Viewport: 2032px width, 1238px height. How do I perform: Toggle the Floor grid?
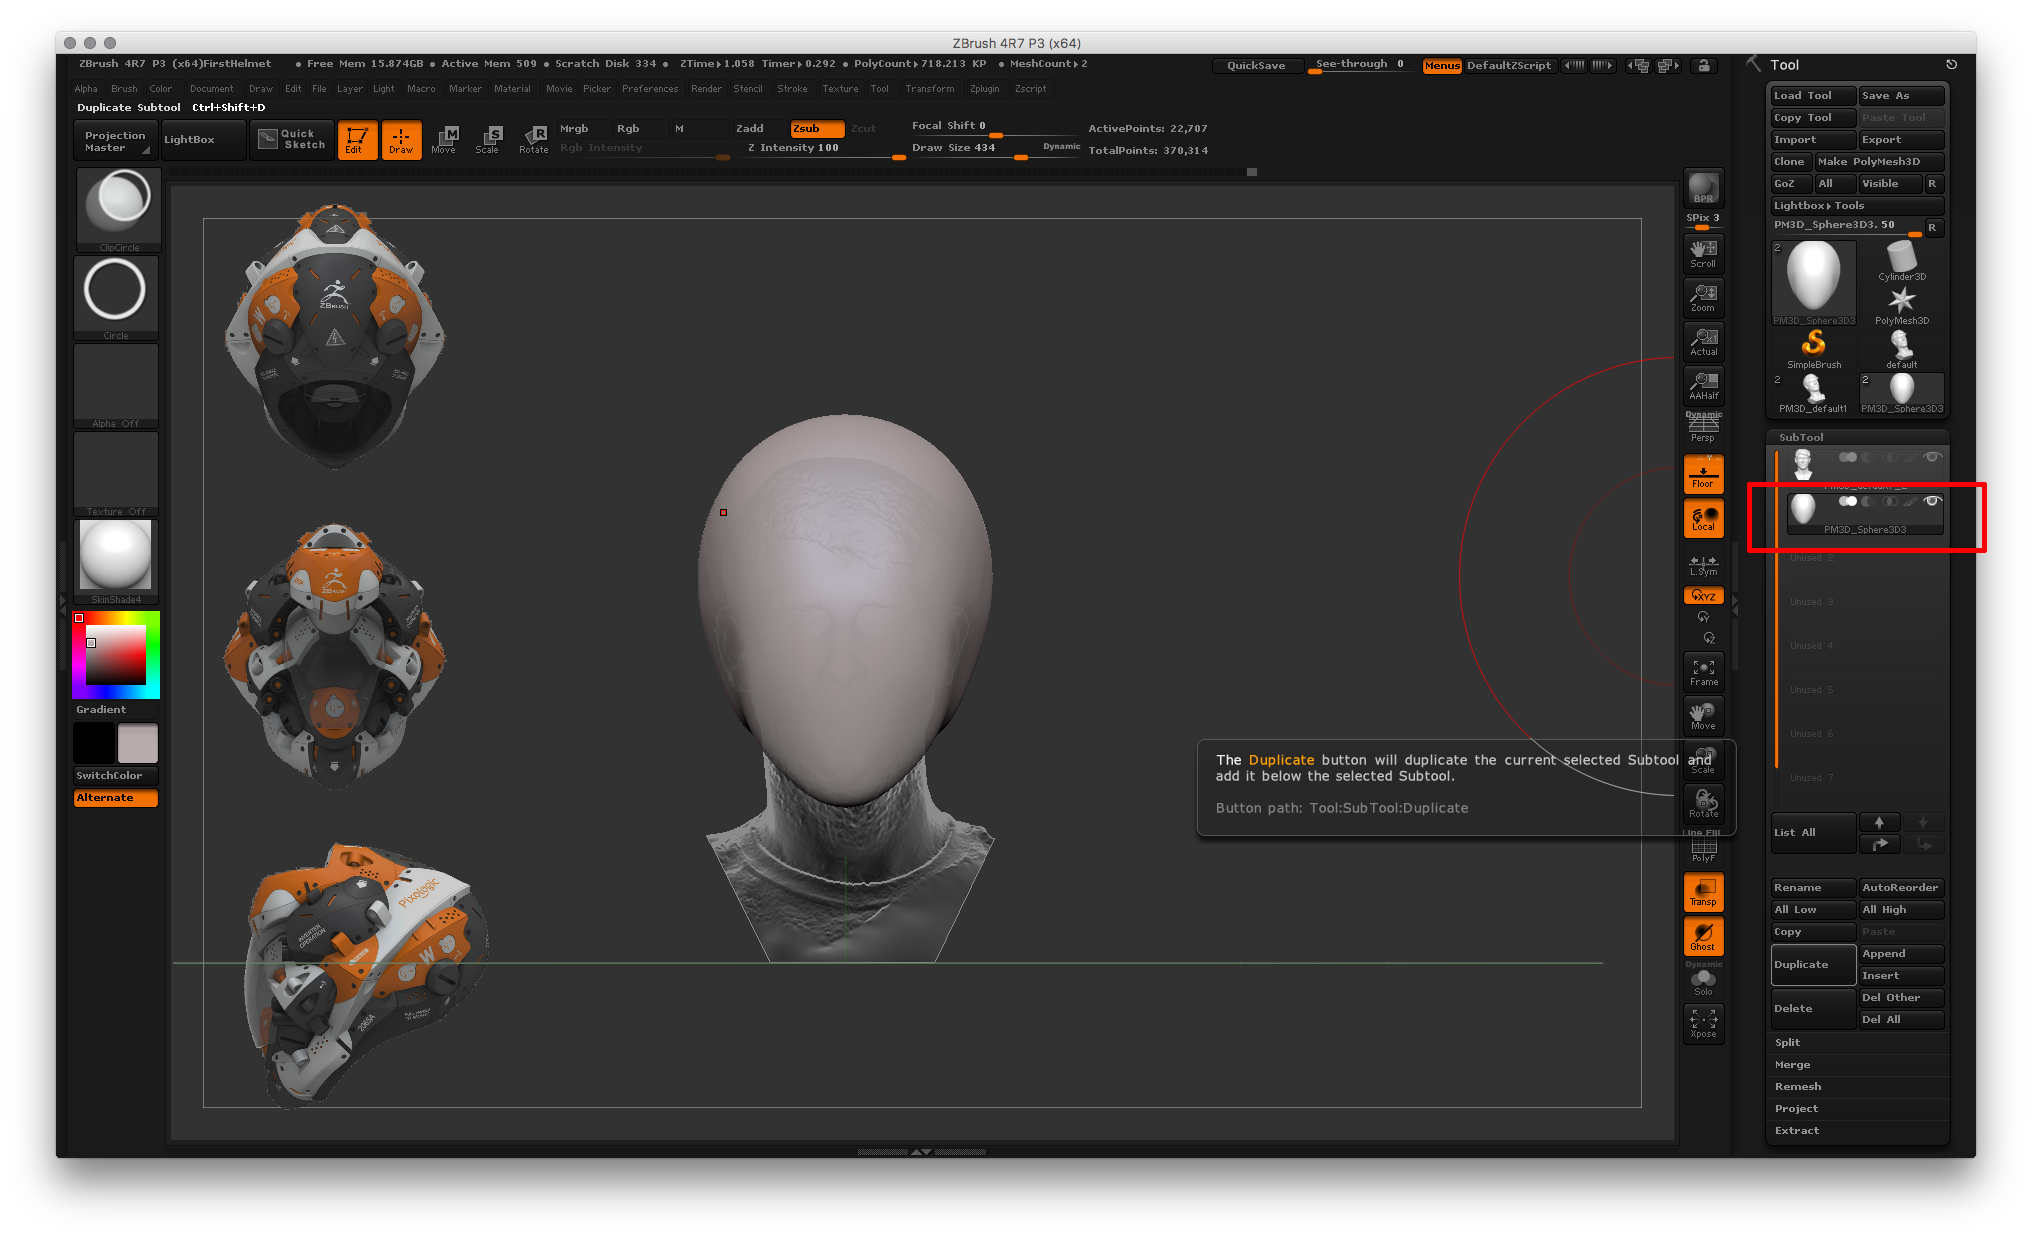pyautogui.click(x=1703, y=473)
